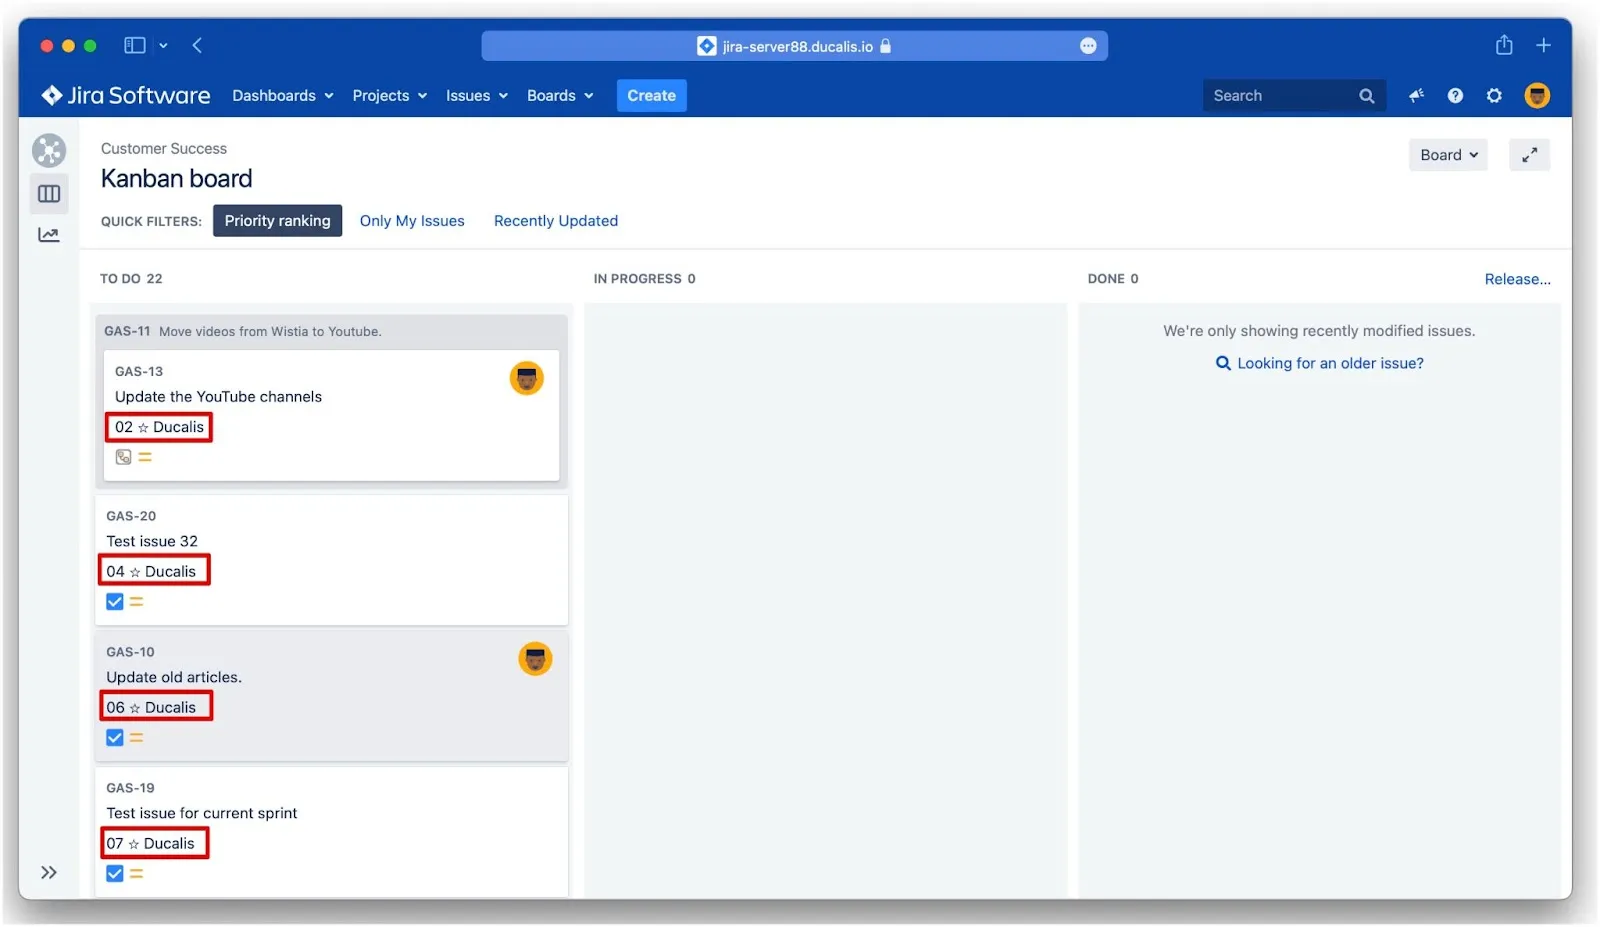Follow the "Looking for an older issue?" link

point(1329,363)
